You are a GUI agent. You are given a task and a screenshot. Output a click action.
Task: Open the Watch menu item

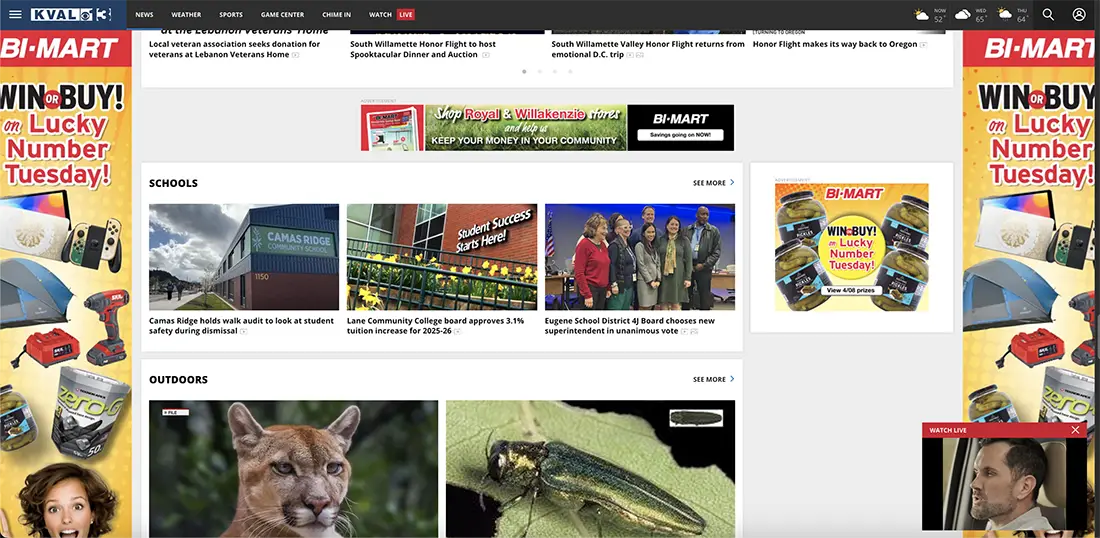coord(380,14)
